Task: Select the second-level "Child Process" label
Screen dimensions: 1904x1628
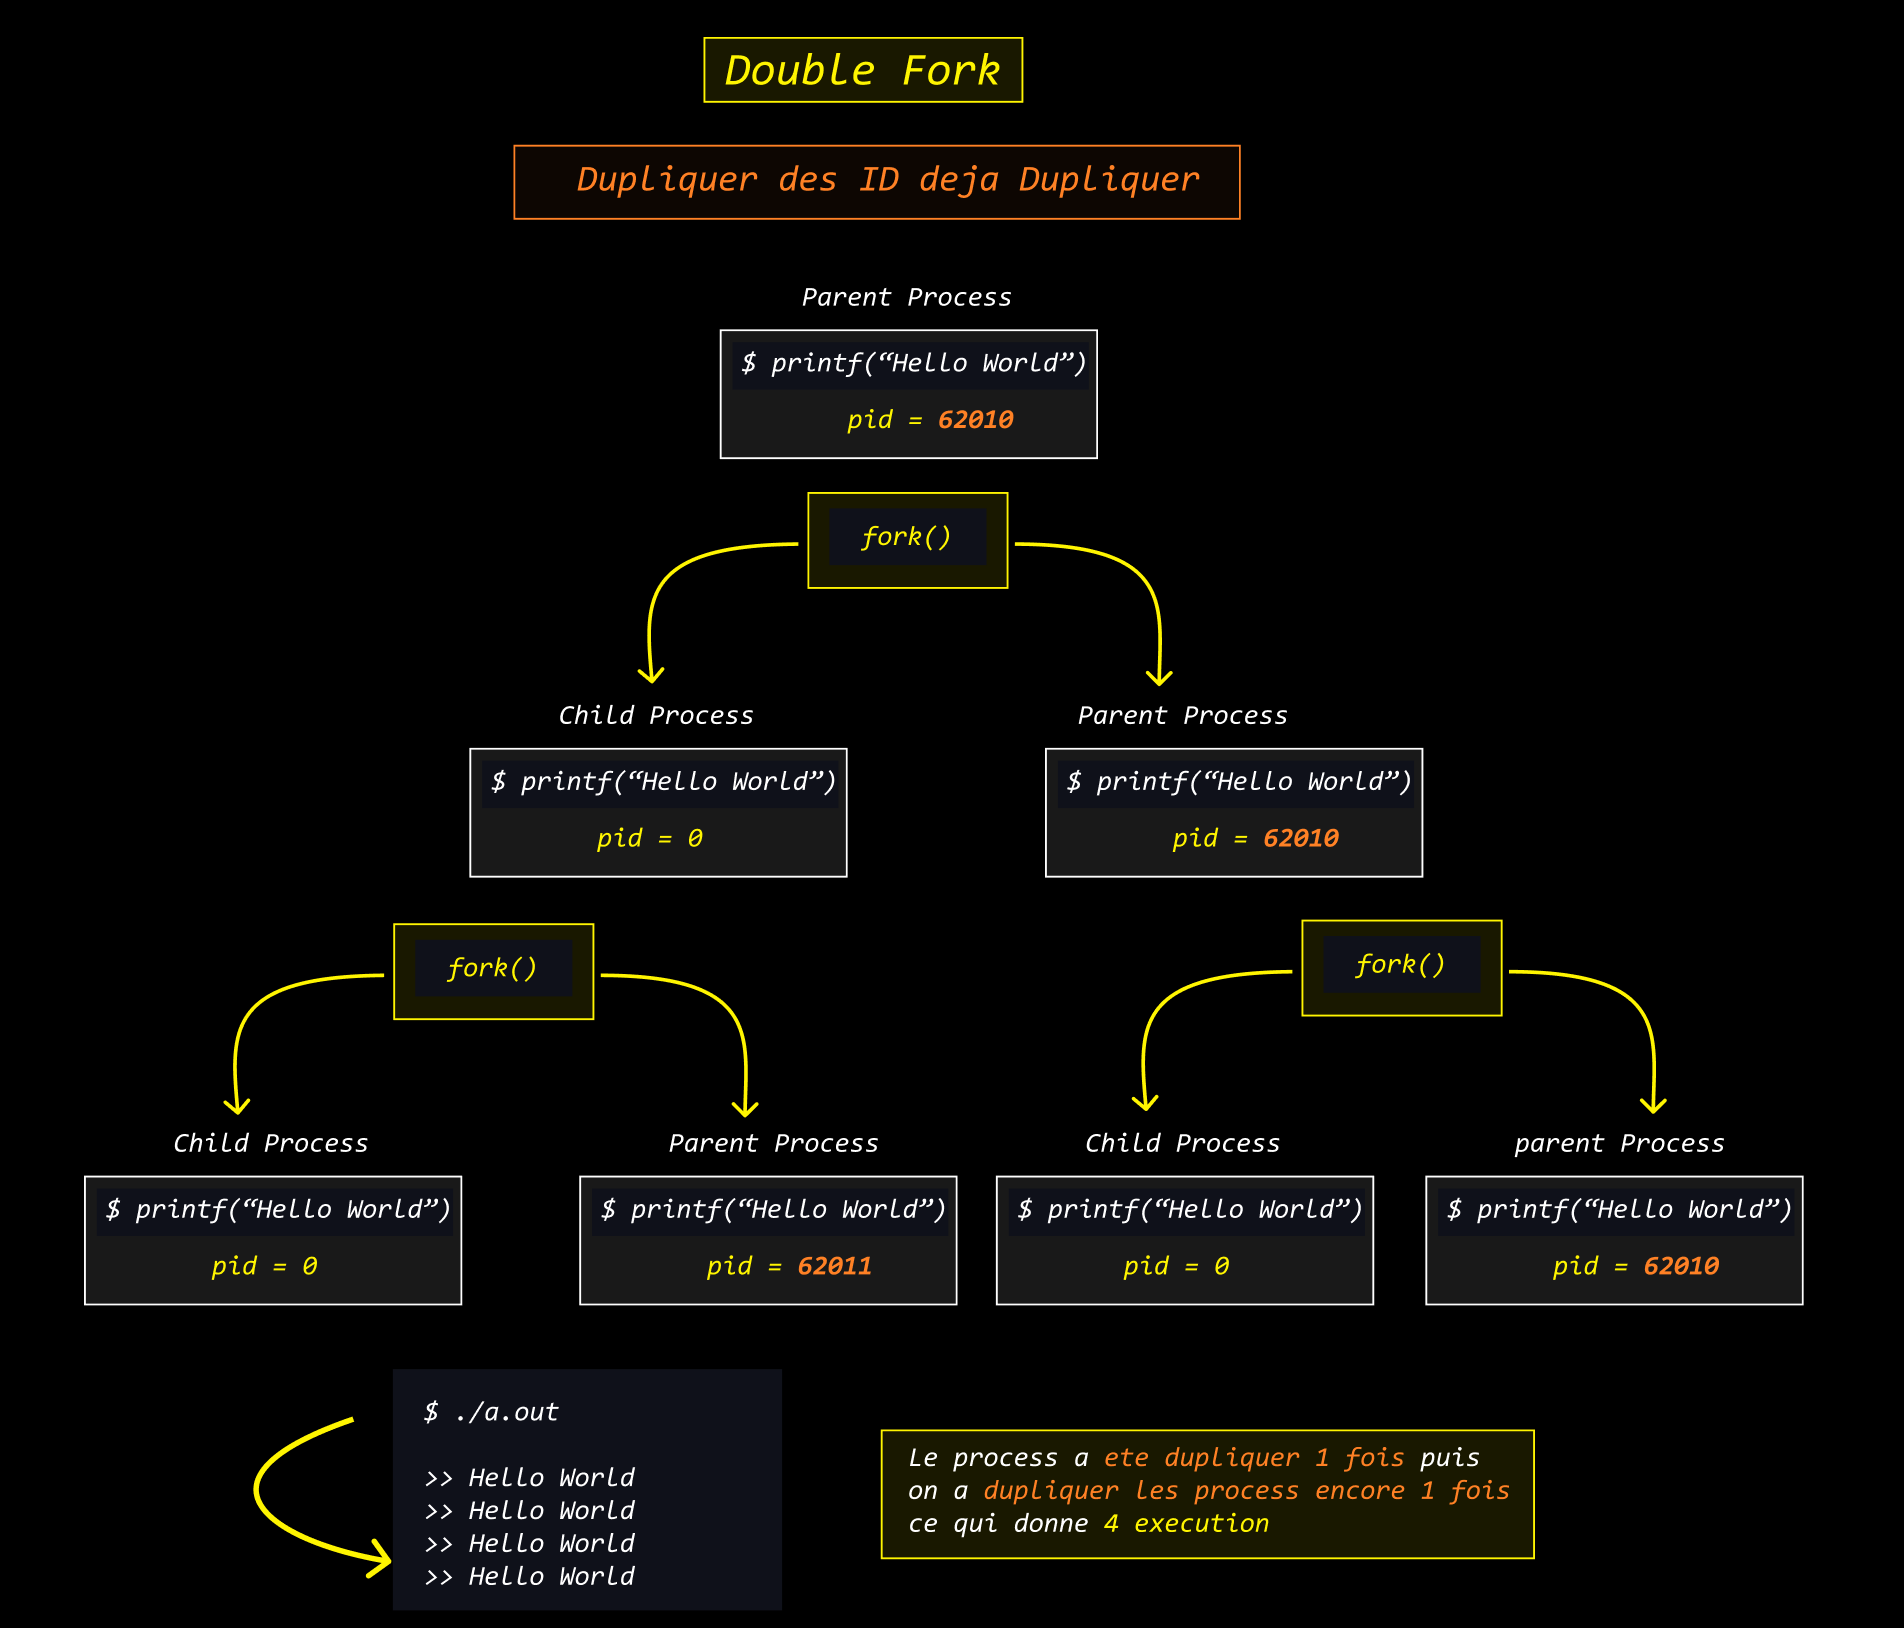Action: click(655, 715)
